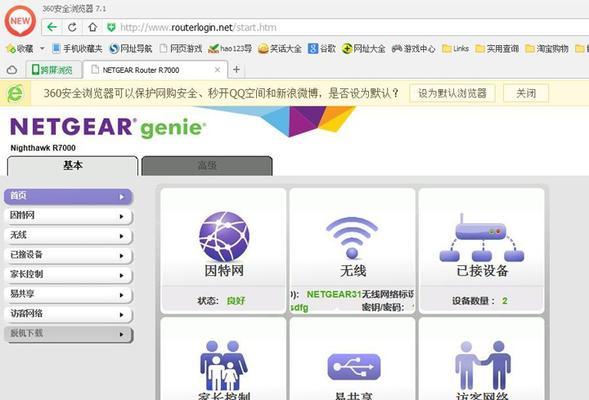Image resolution: width=589 pixels, height=400 pixels.
Task: Expand the 无线 sidebar item arrow
Action: coord(121,236)
